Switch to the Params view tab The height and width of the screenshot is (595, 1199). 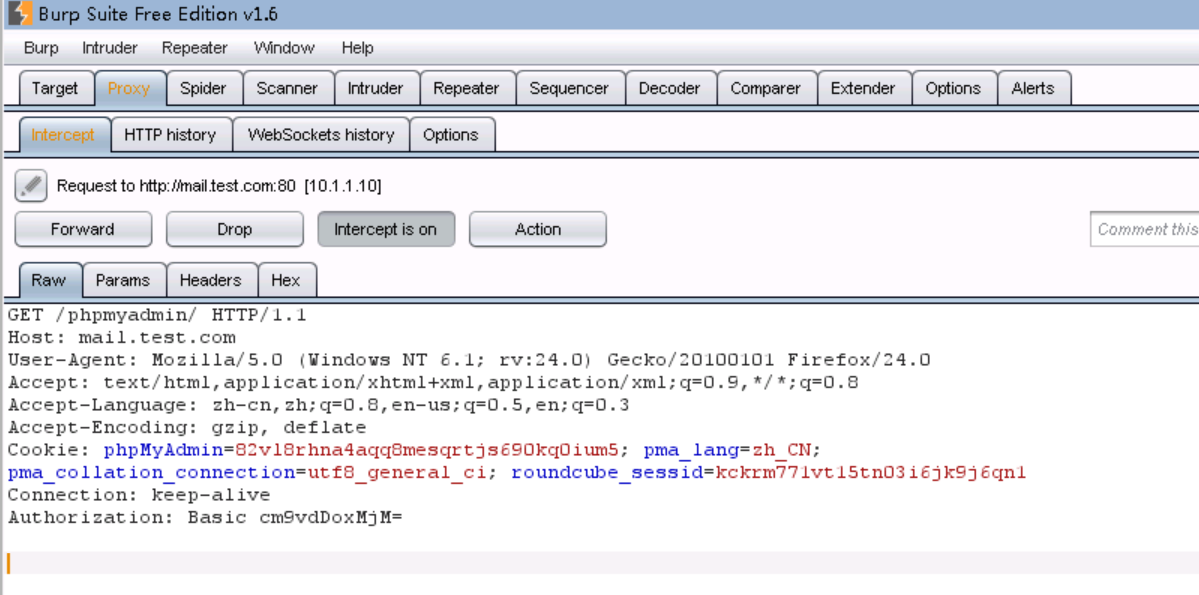click(x=122, y=280)
